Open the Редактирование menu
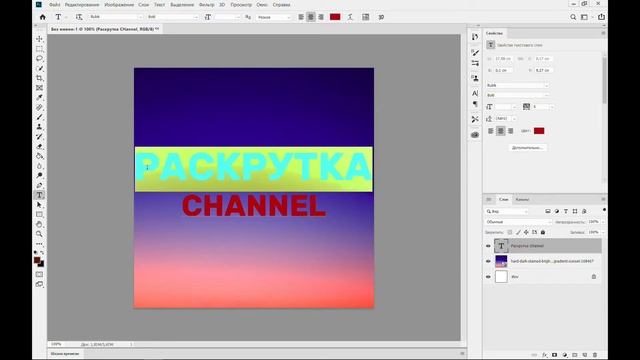Image resolution: width=640 pixels, height=360 pixels. 82,4
